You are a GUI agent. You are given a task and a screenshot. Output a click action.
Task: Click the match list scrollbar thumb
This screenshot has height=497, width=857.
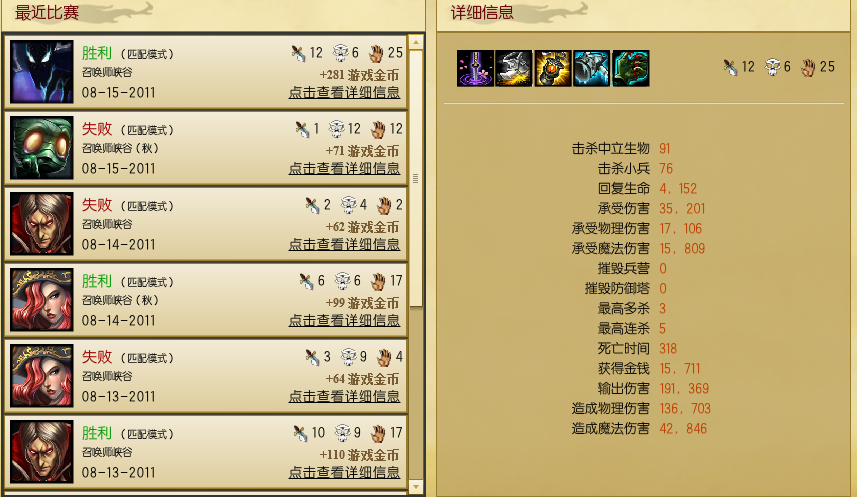(x=416, y=179)
